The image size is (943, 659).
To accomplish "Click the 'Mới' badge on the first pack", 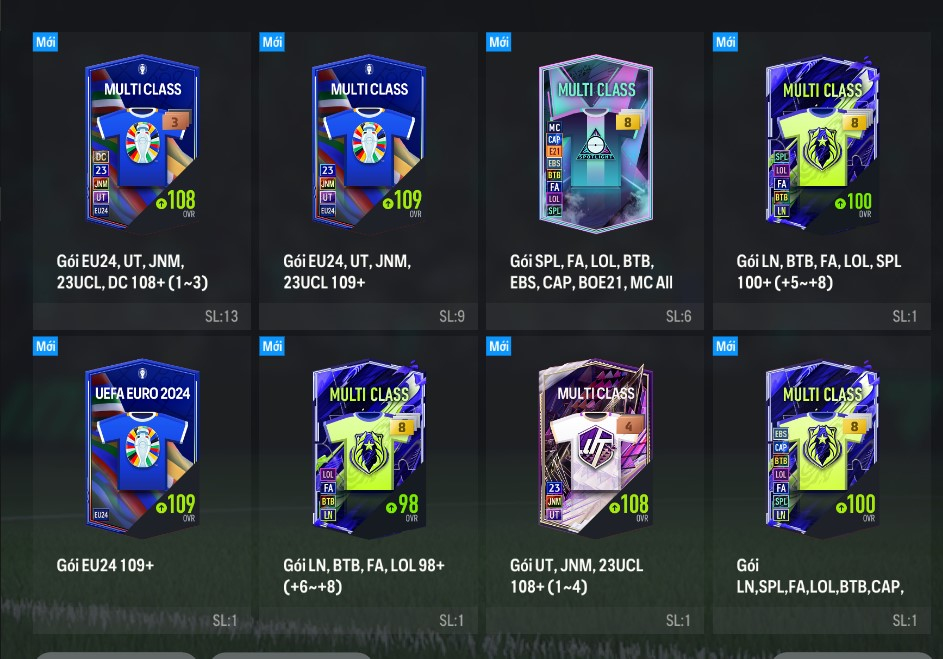I will [46, 42].
